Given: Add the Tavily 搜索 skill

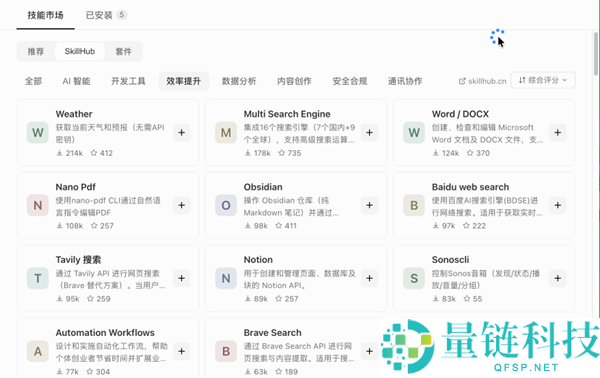Looking at the screenshot, I should [x=181, y=278].
